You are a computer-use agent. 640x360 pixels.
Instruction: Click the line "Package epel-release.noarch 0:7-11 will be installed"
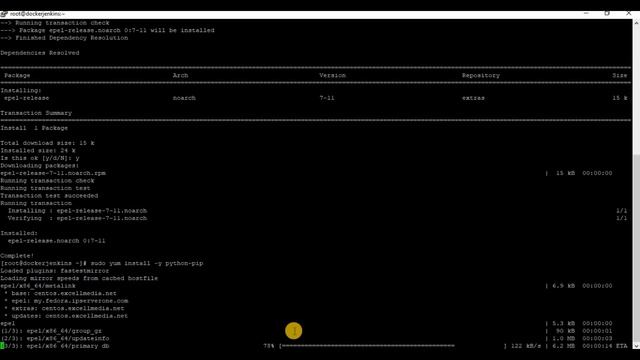click(107, 30)
